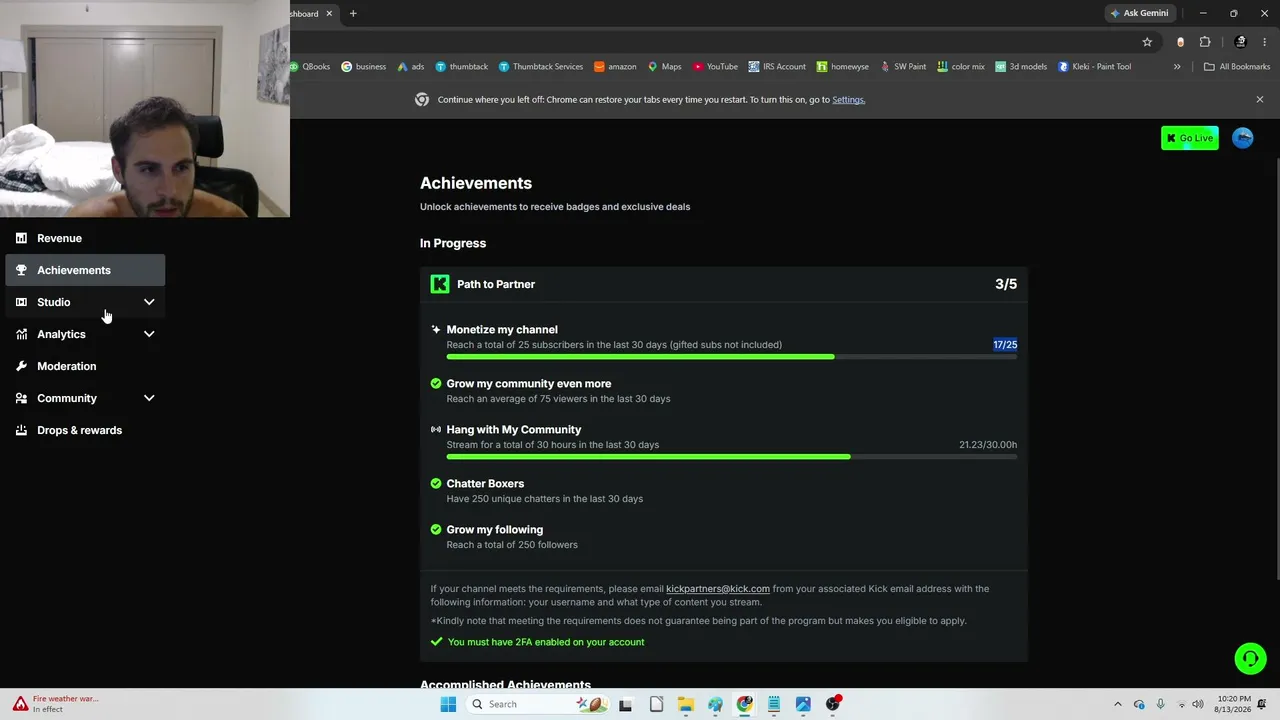Viewport: 1280px width, 720px height.
Task: Show more bookmarks with the double chevron
Action: [x=1177, y=67]
